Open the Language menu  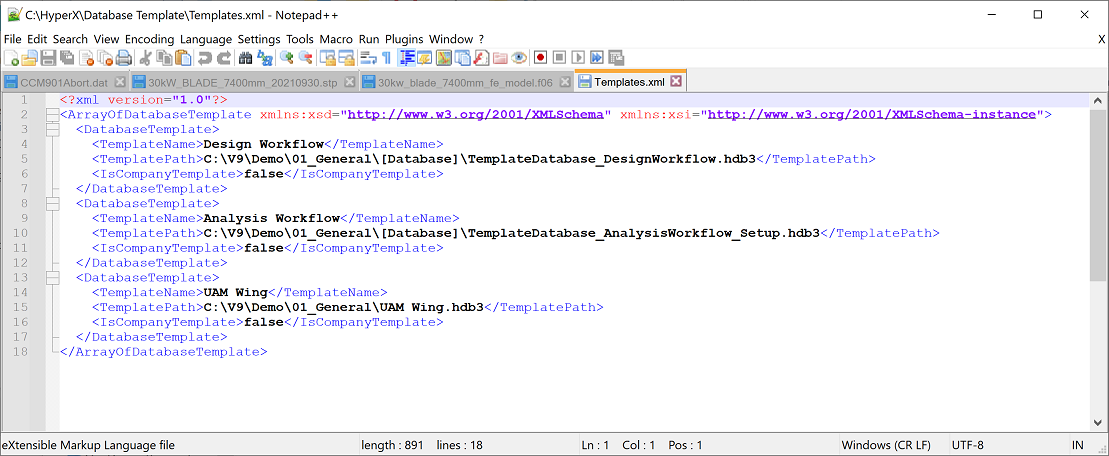[205, 39]
